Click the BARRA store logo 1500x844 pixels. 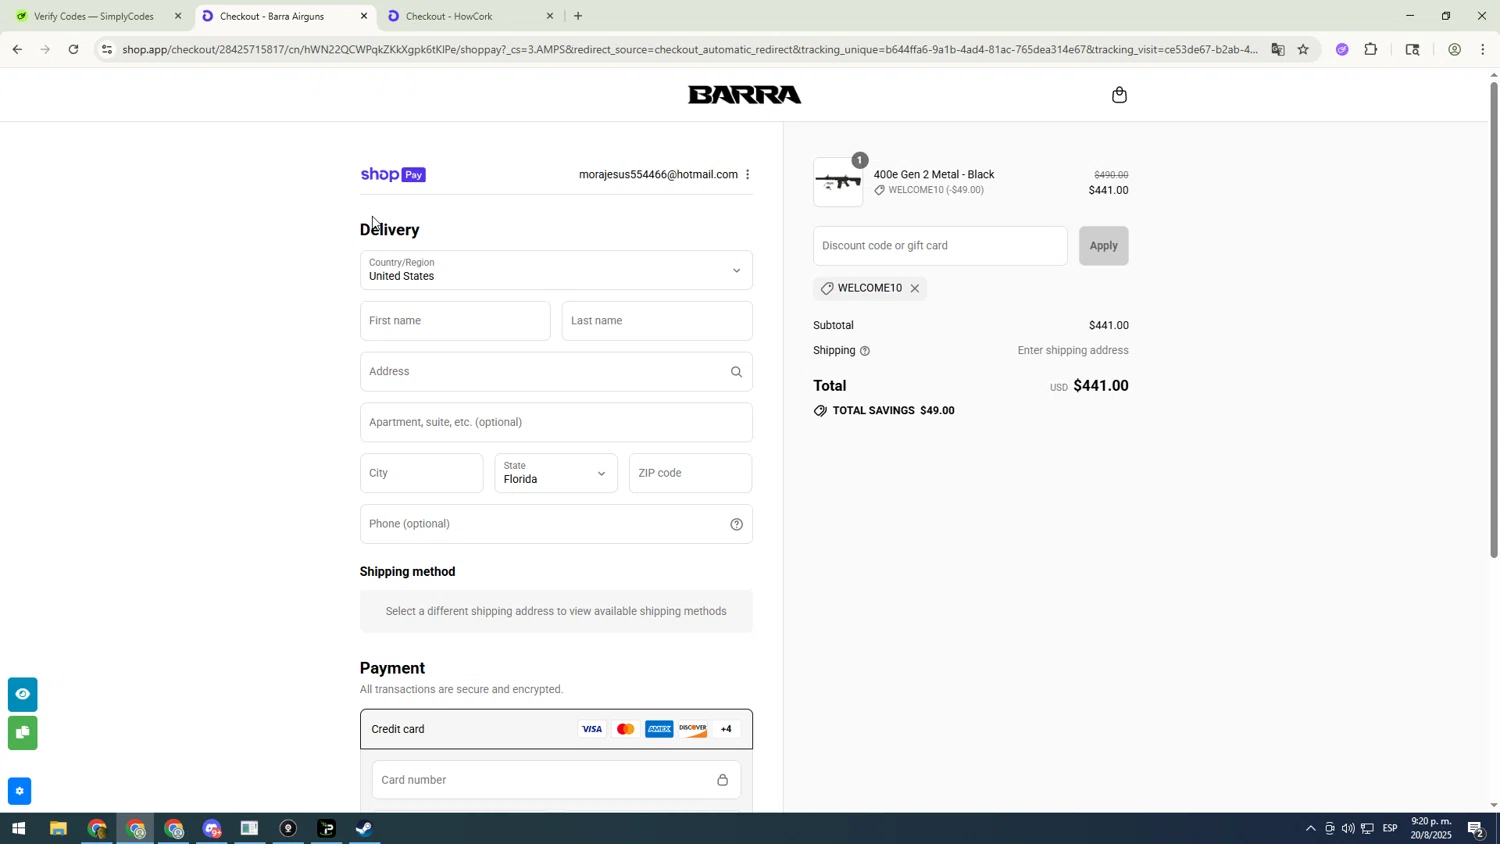pos(745,95)
